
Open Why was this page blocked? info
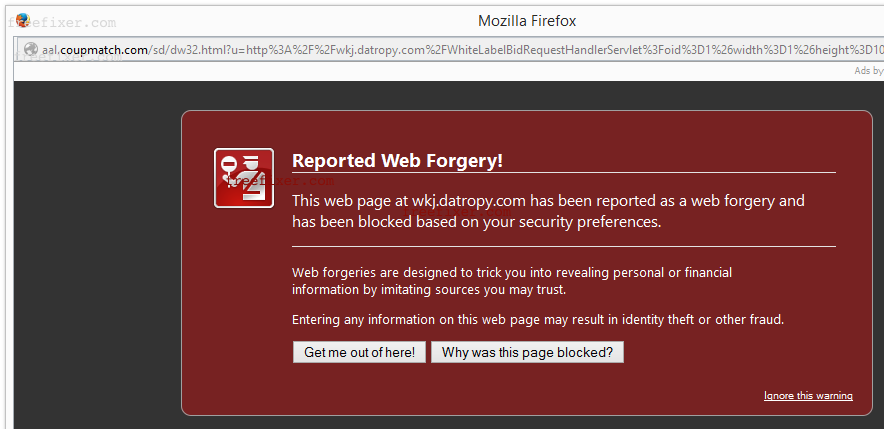[x=527, y=352]
